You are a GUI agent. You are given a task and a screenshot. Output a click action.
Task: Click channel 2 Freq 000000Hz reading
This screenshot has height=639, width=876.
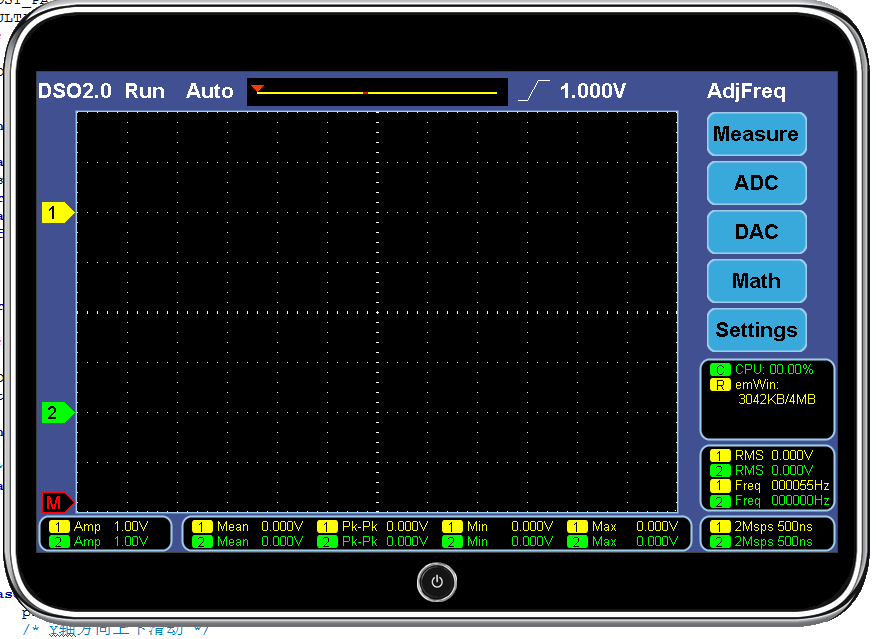point(782,501)
